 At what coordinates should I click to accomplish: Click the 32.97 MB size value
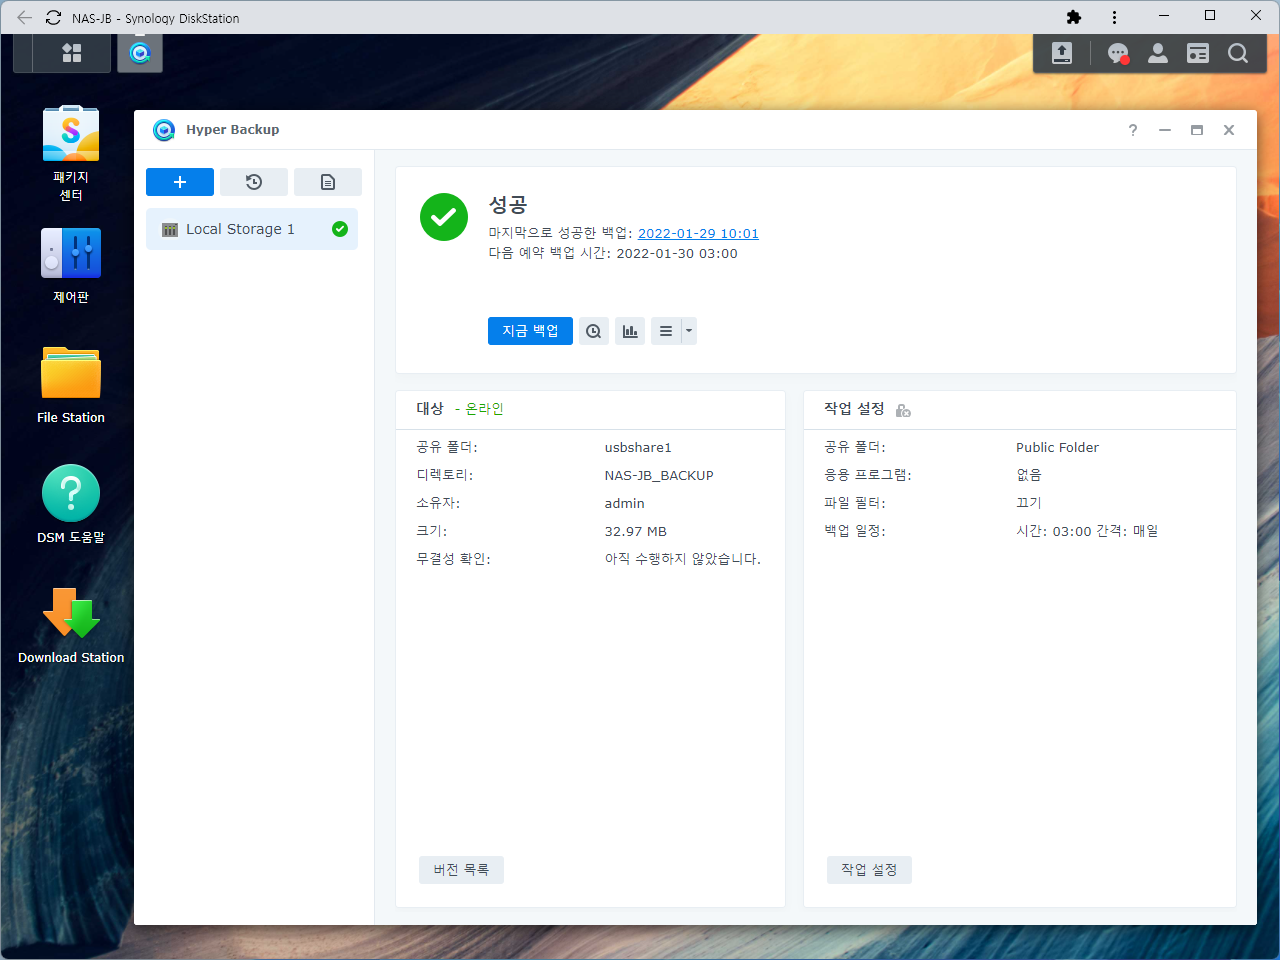(x=636, y=531)
